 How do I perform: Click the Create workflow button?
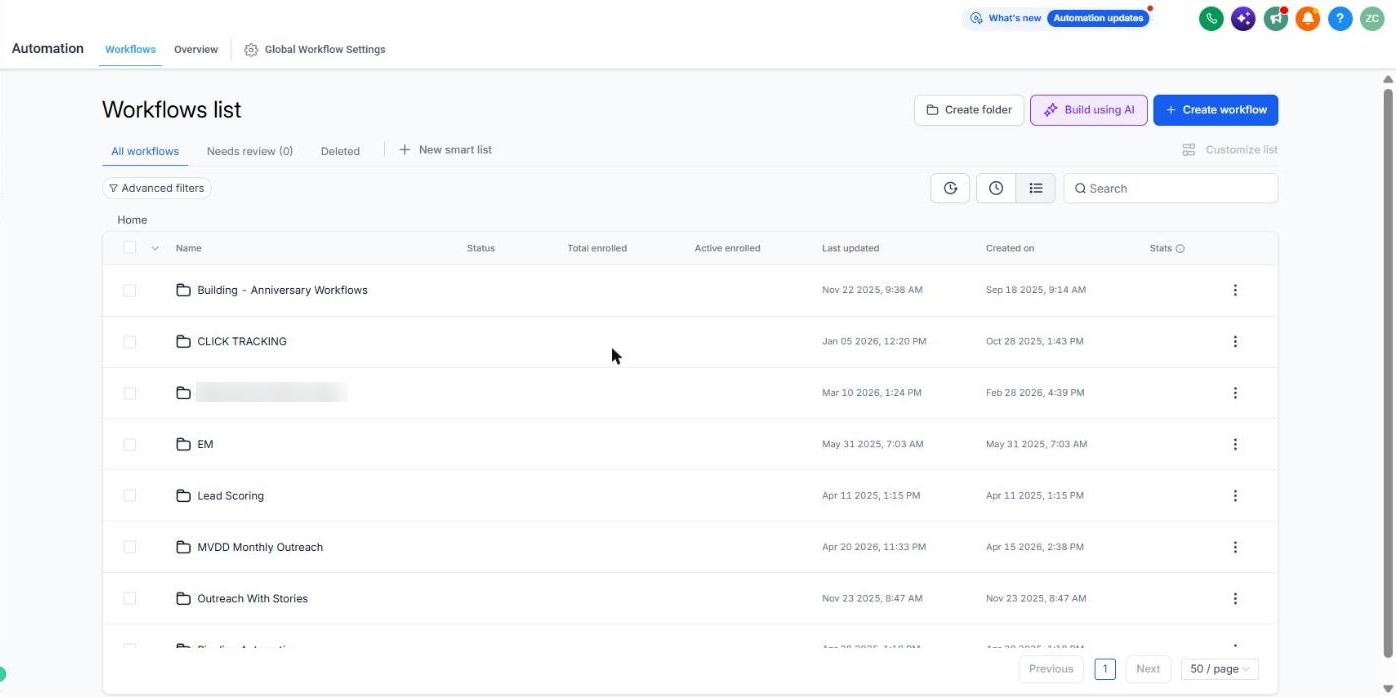[x=1215, y=110]
